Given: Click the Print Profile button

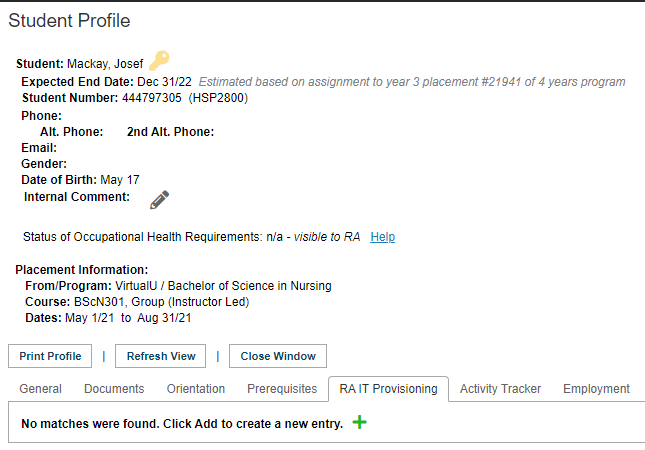Looking at the screenshot, I should [x=50, y=356].
